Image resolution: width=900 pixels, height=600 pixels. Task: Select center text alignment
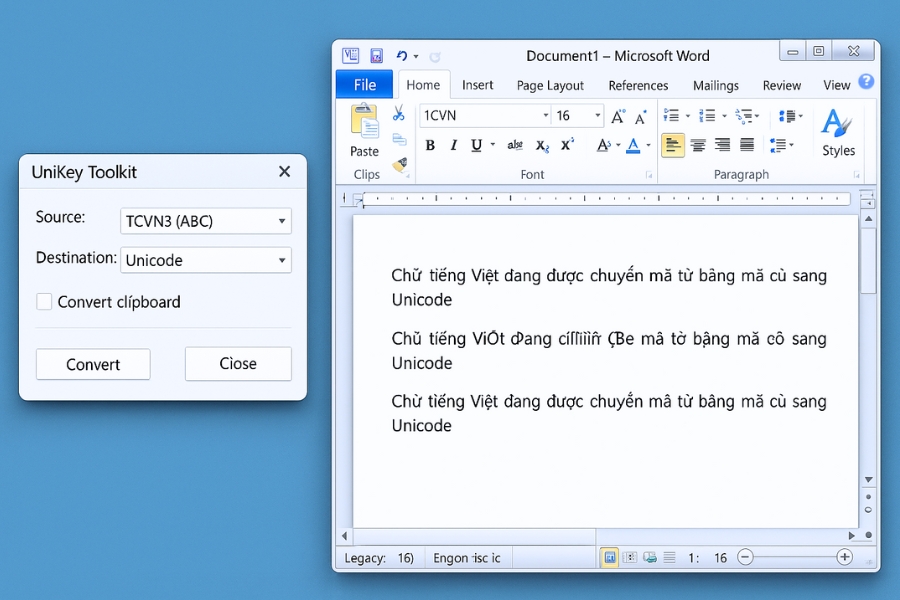click(698, 145)
